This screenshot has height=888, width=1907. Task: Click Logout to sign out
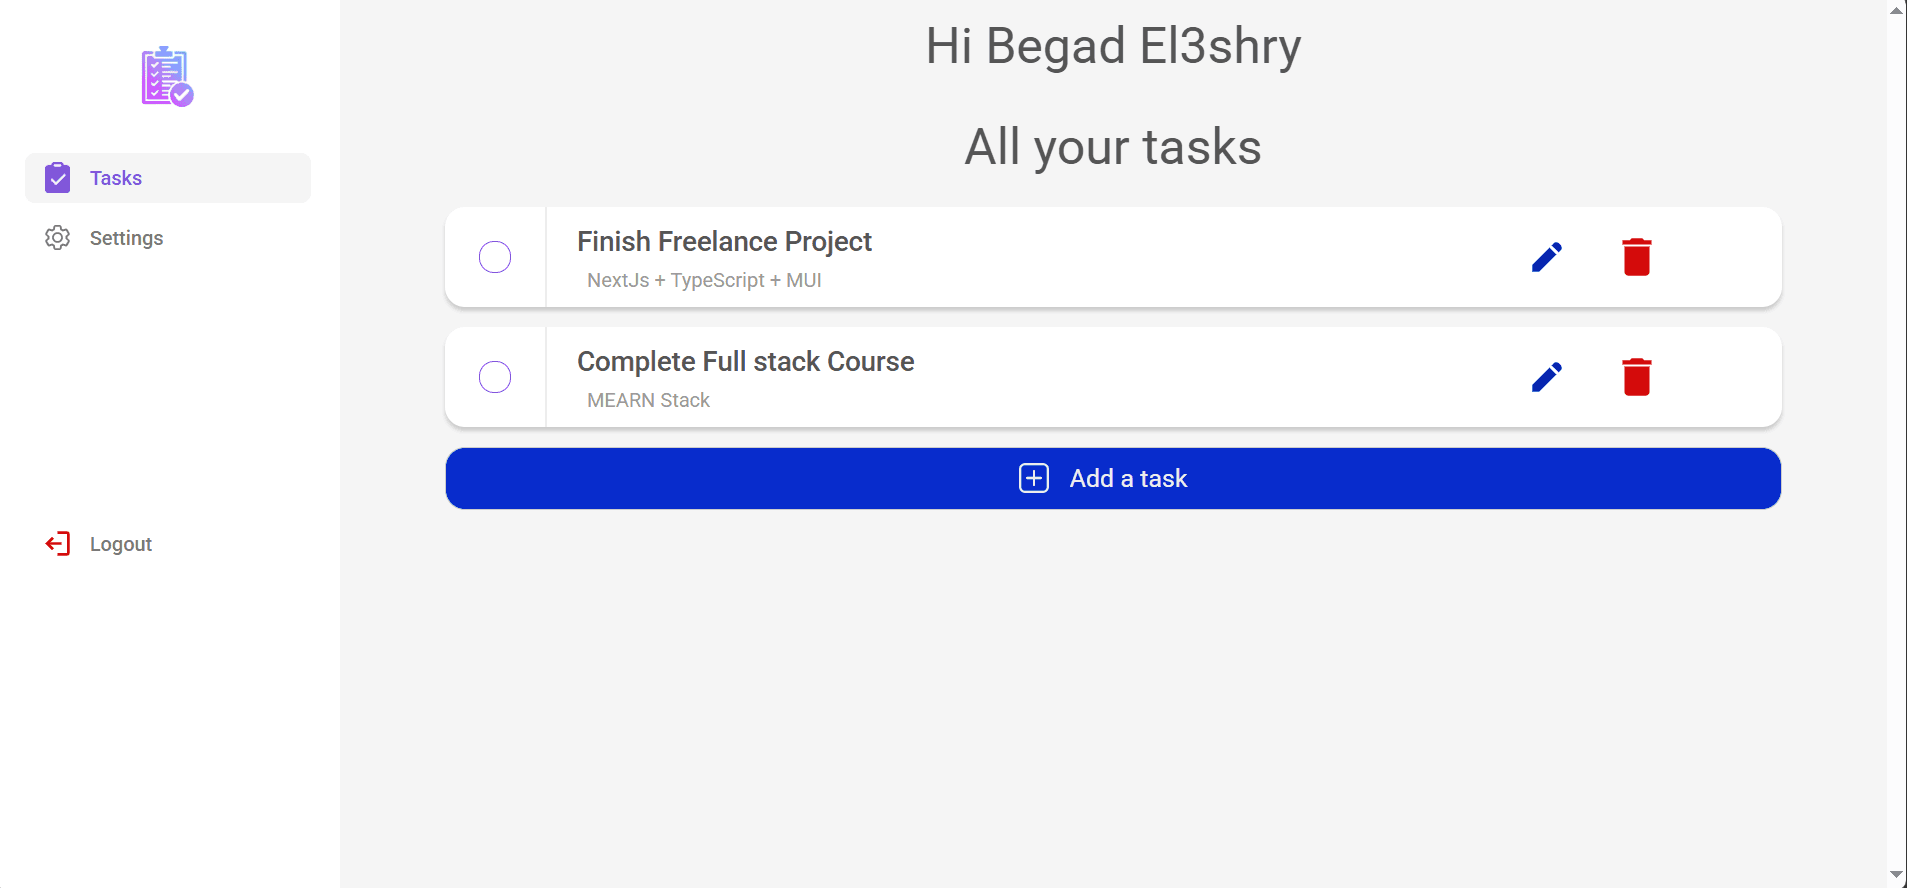tap(120, 543)
